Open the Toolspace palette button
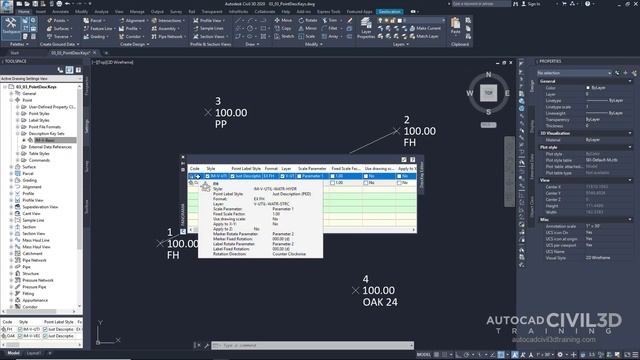The height and width of the screenshot is (360, 640). 10,27
